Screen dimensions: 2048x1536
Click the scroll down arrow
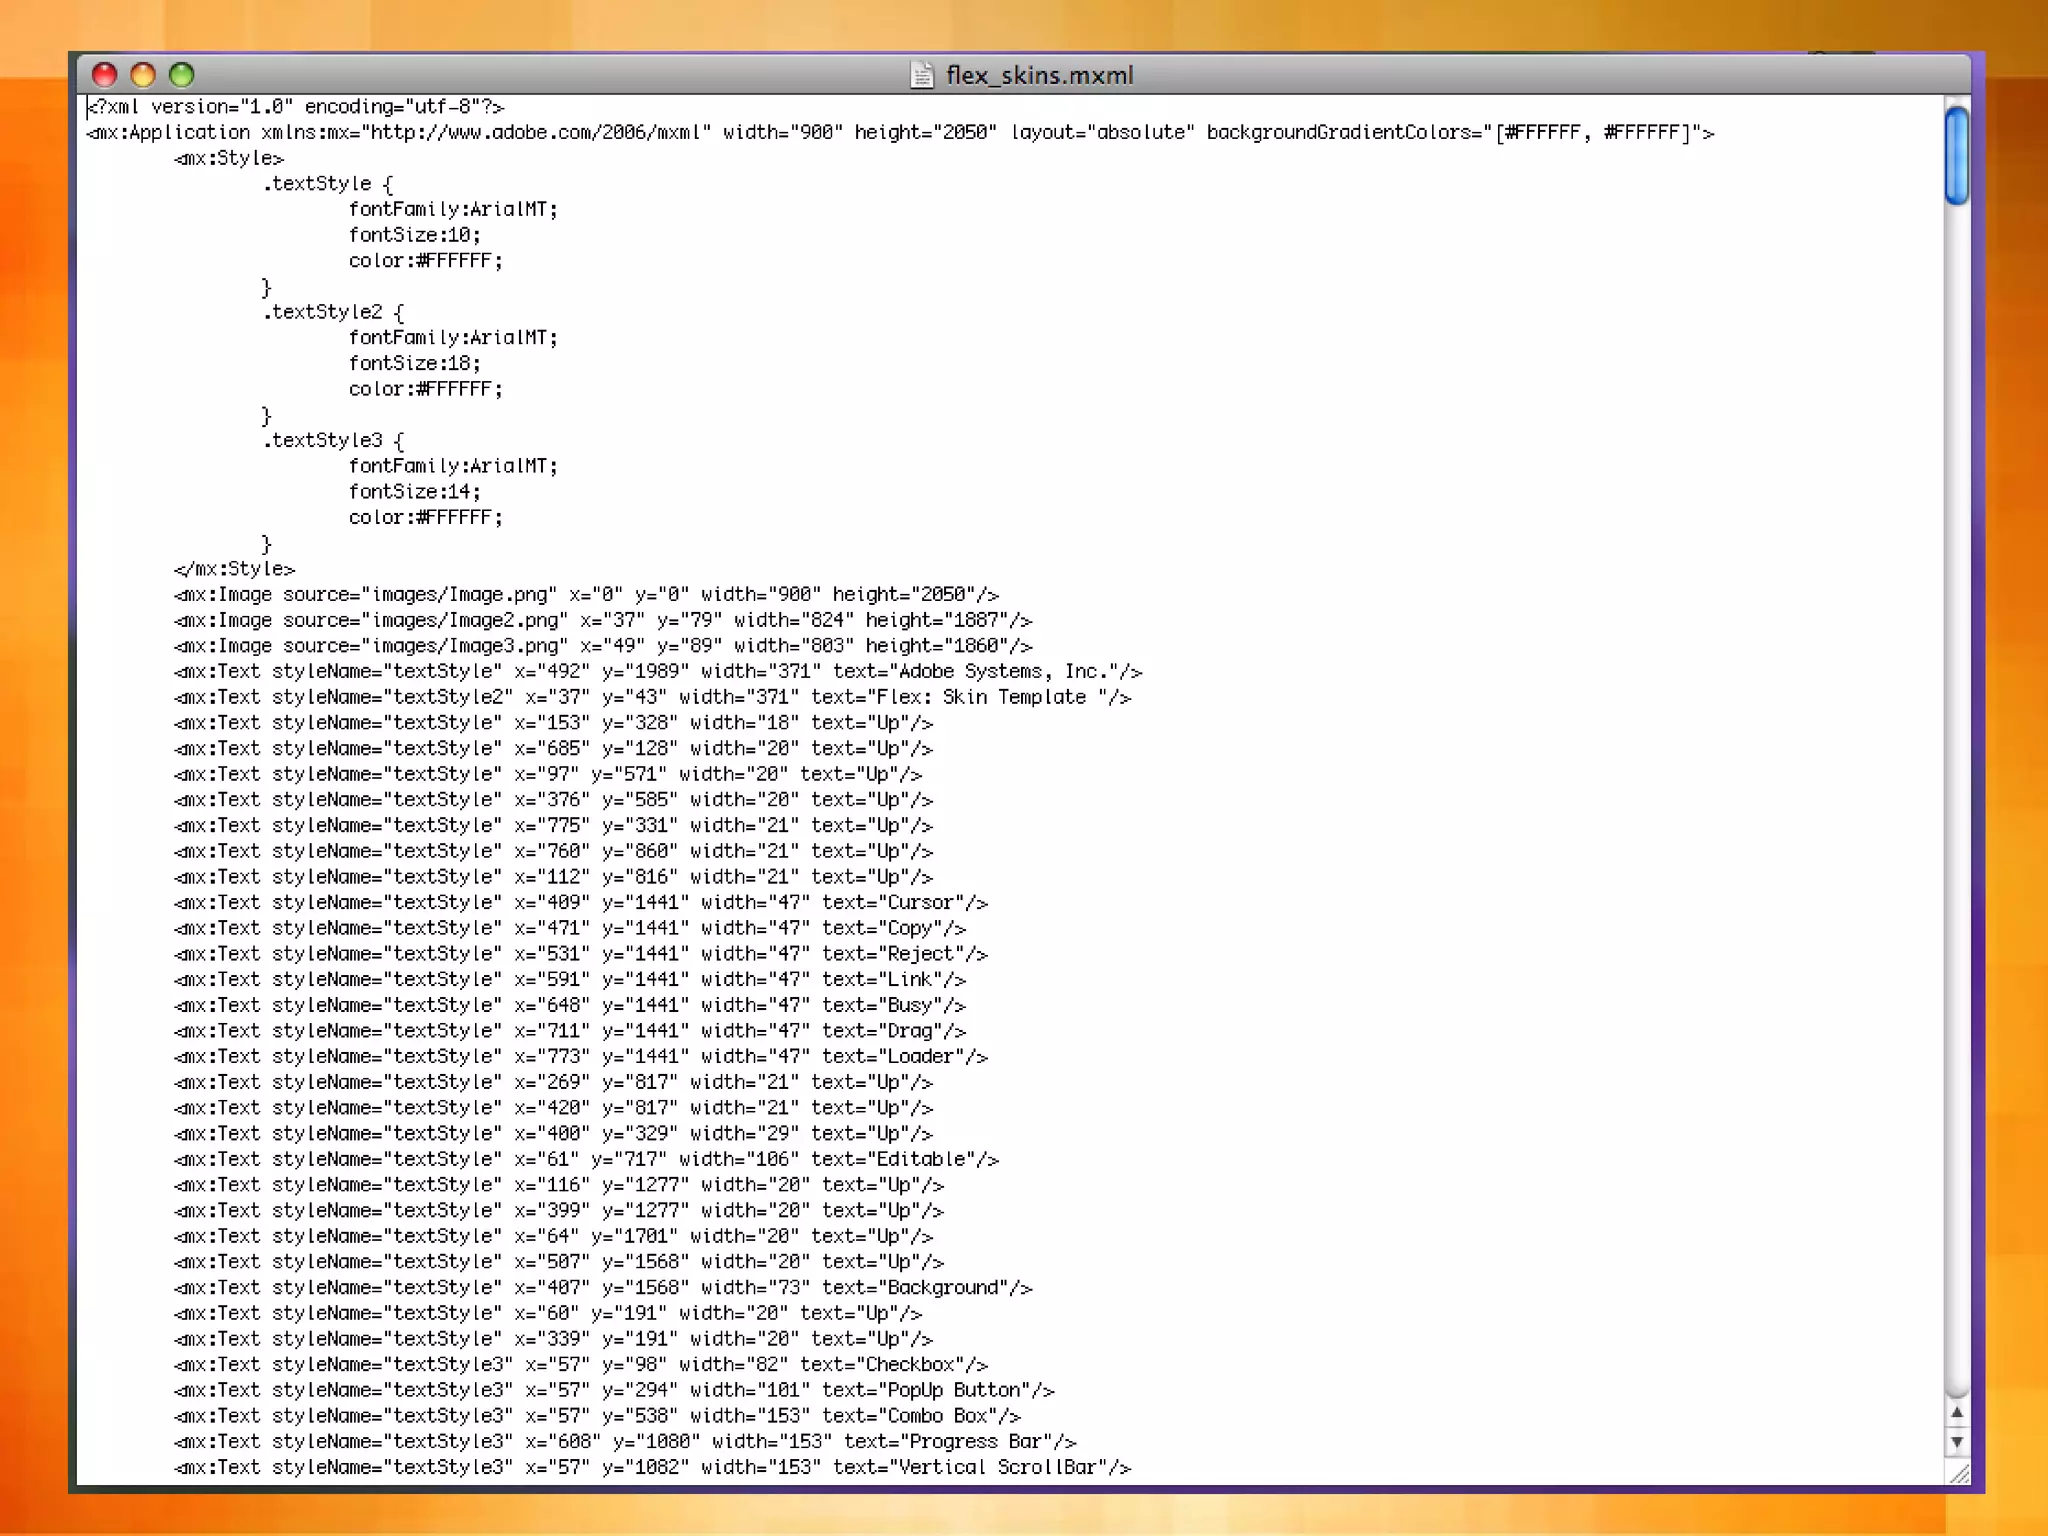(1957, 1442)
